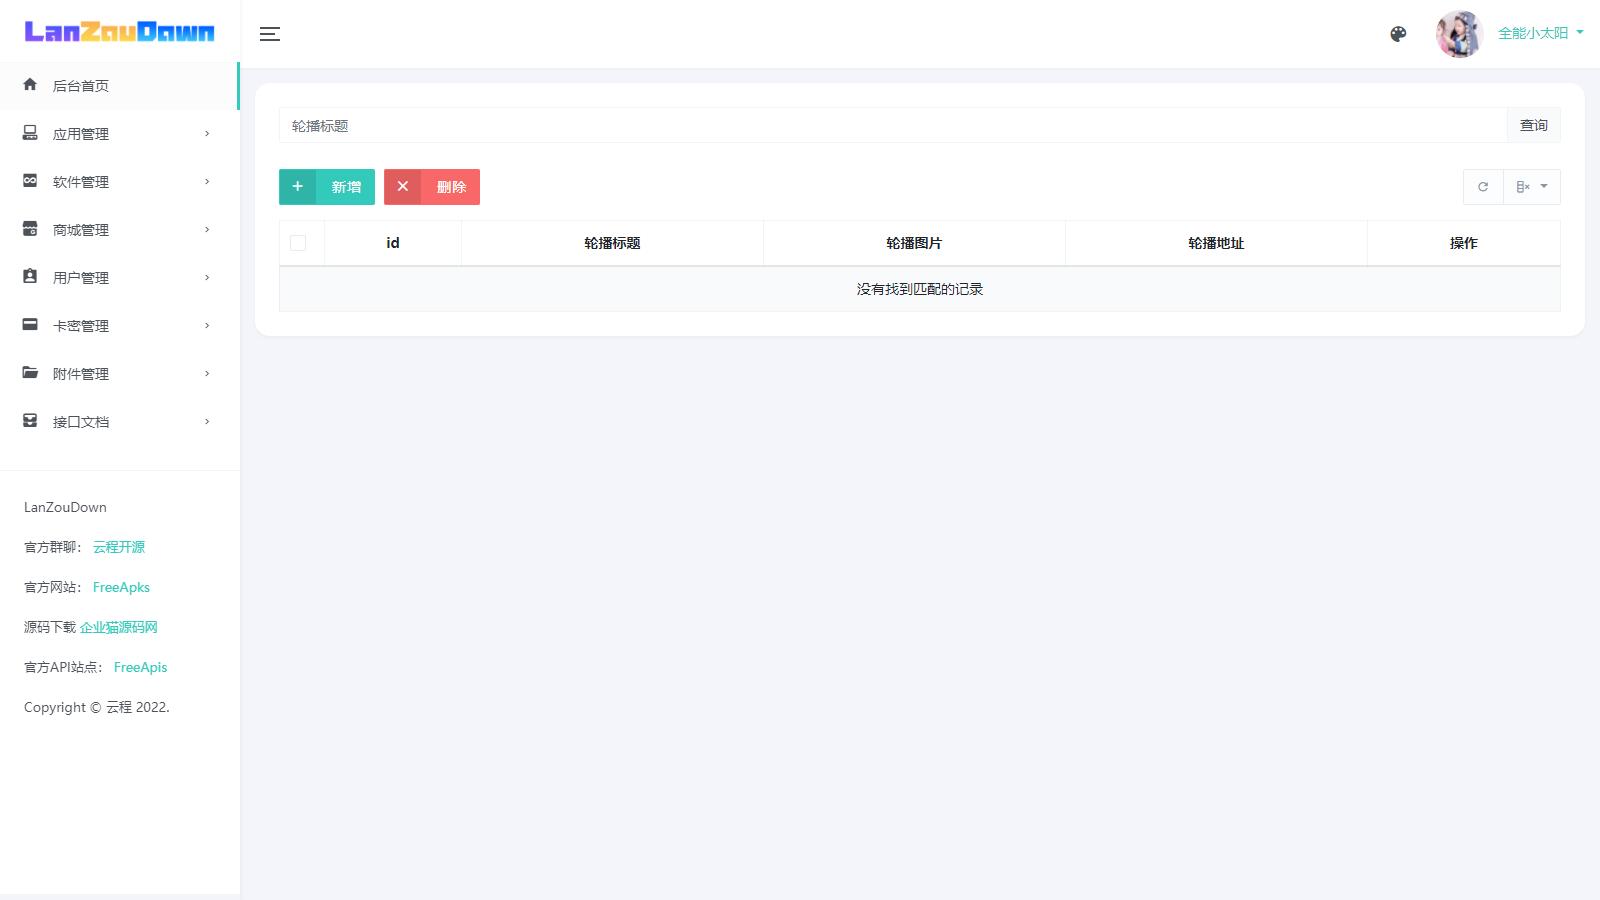Viewport: 1600px width, 900px height.
Task: Expand the 商城管理 chevron
Action: (x=207, y=230)
